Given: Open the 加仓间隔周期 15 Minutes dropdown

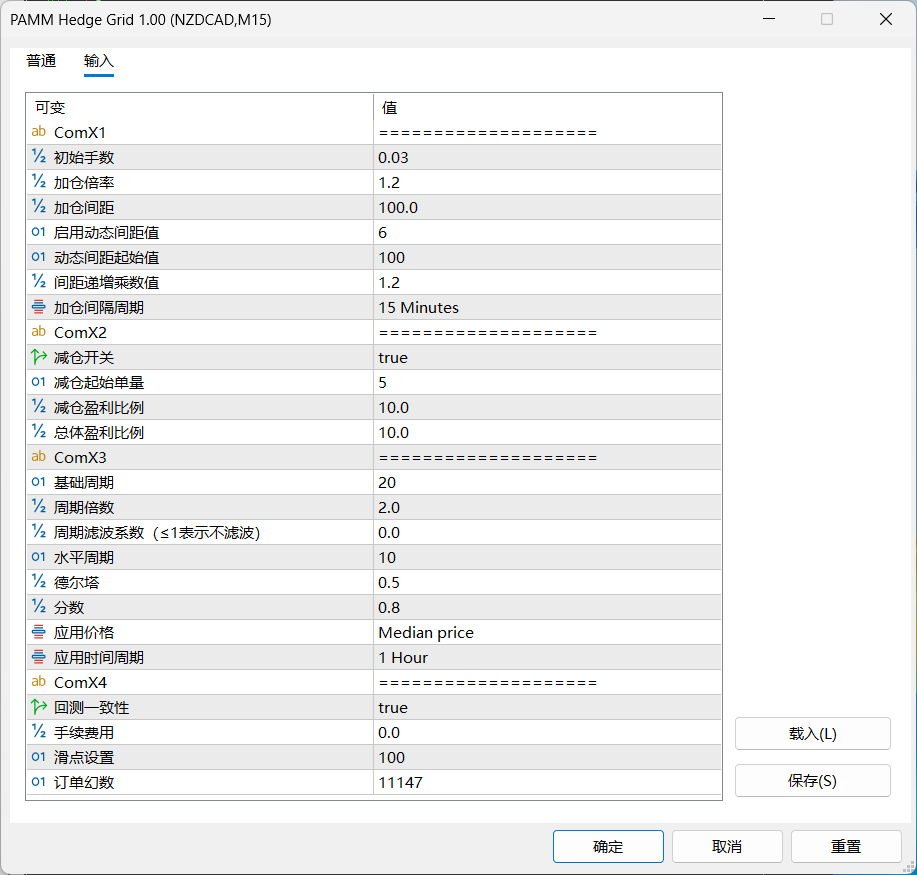Looking at the screenshot, I should coord(547,307).
